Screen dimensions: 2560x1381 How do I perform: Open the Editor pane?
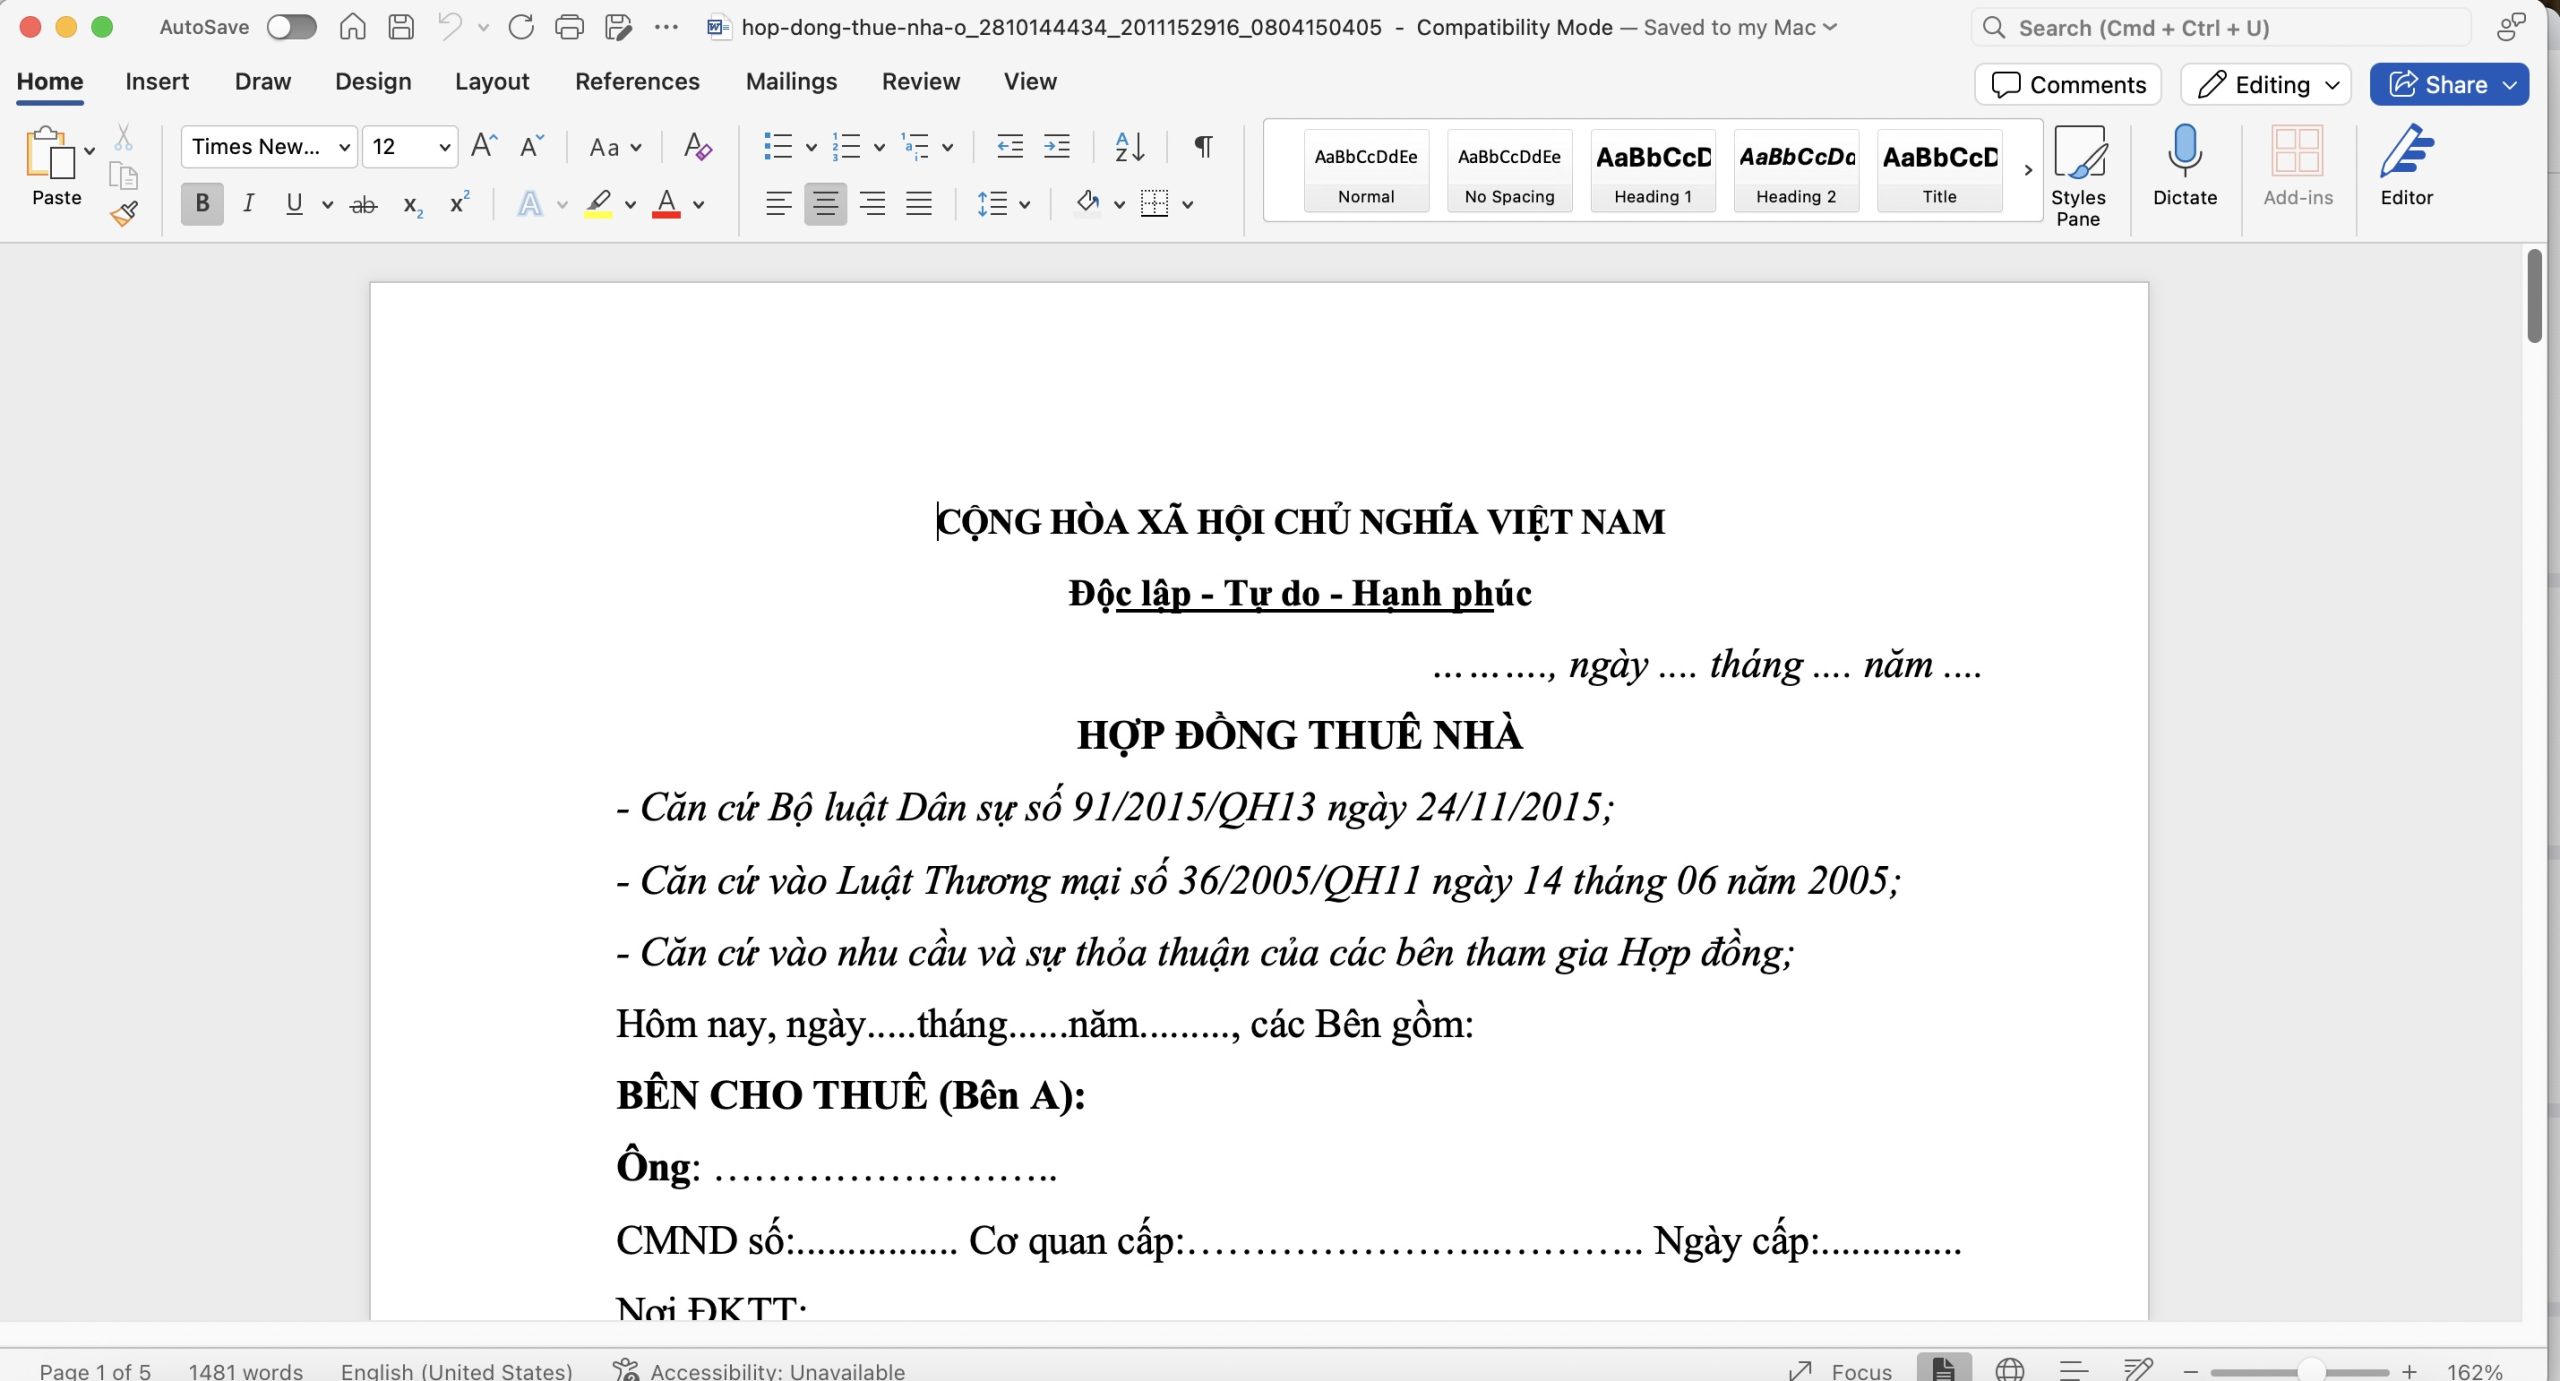[2406, 166]
